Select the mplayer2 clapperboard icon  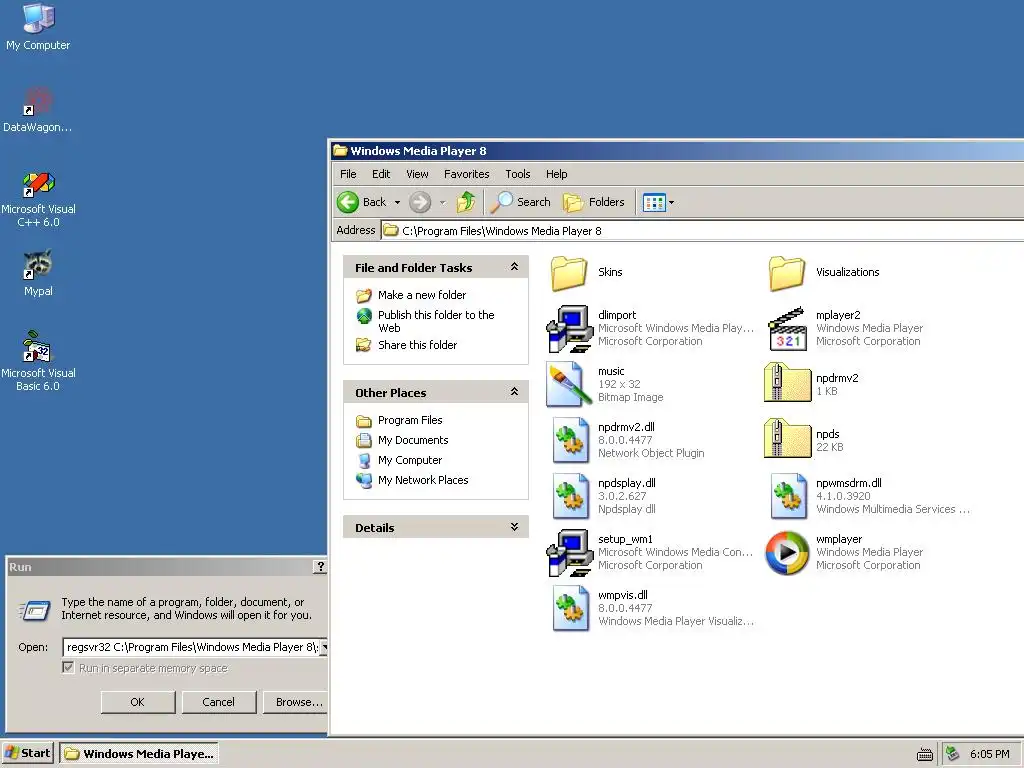click(786, 328)
